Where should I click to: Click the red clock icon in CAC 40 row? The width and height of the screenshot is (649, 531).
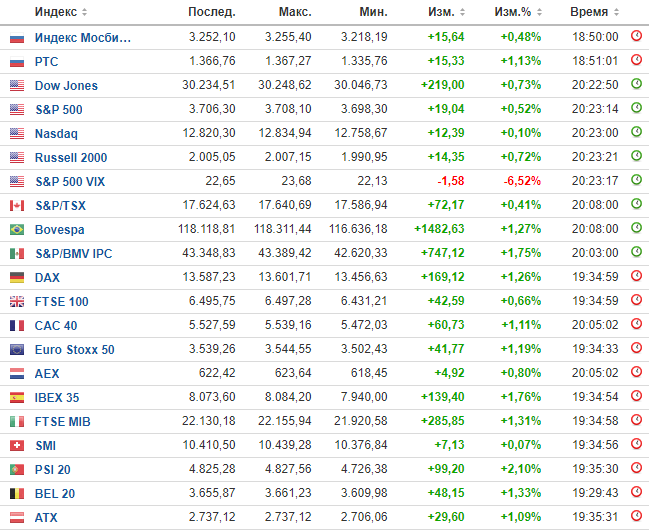tap(636, 324)
